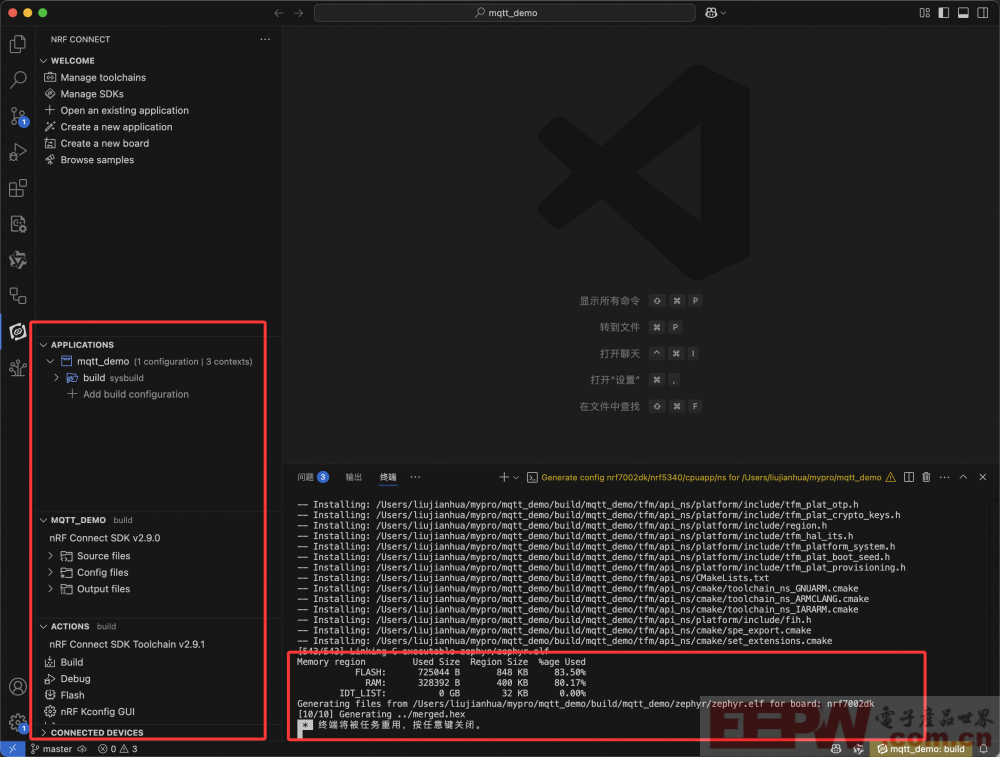This screenshot has height=757, width=1000.
Task: Switch to the 终端 terminal tab
Action: point(388,477)
